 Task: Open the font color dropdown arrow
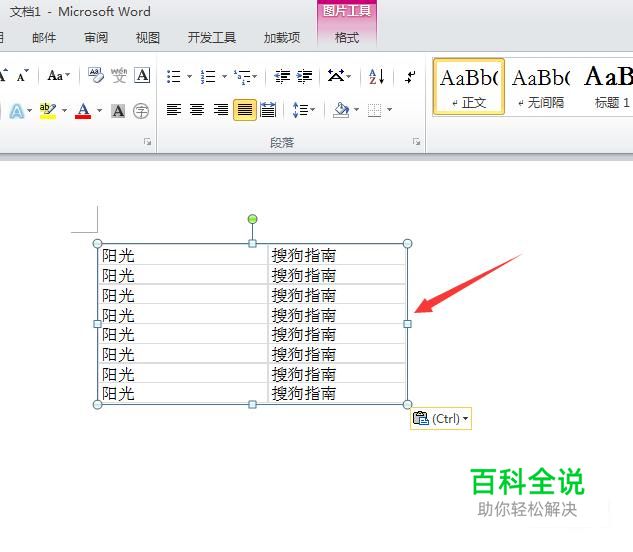[99, 110]
